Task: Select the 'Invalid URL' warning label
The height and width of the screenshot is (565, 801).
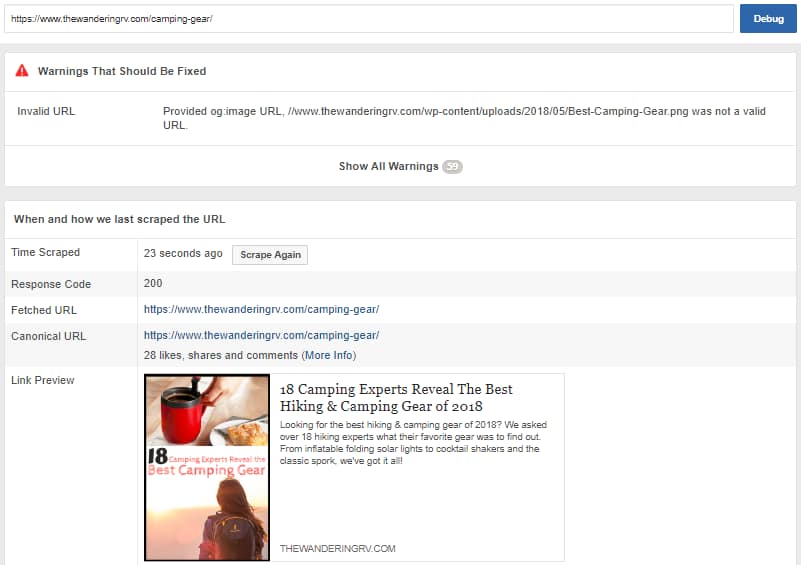Action: click(46, 111)
